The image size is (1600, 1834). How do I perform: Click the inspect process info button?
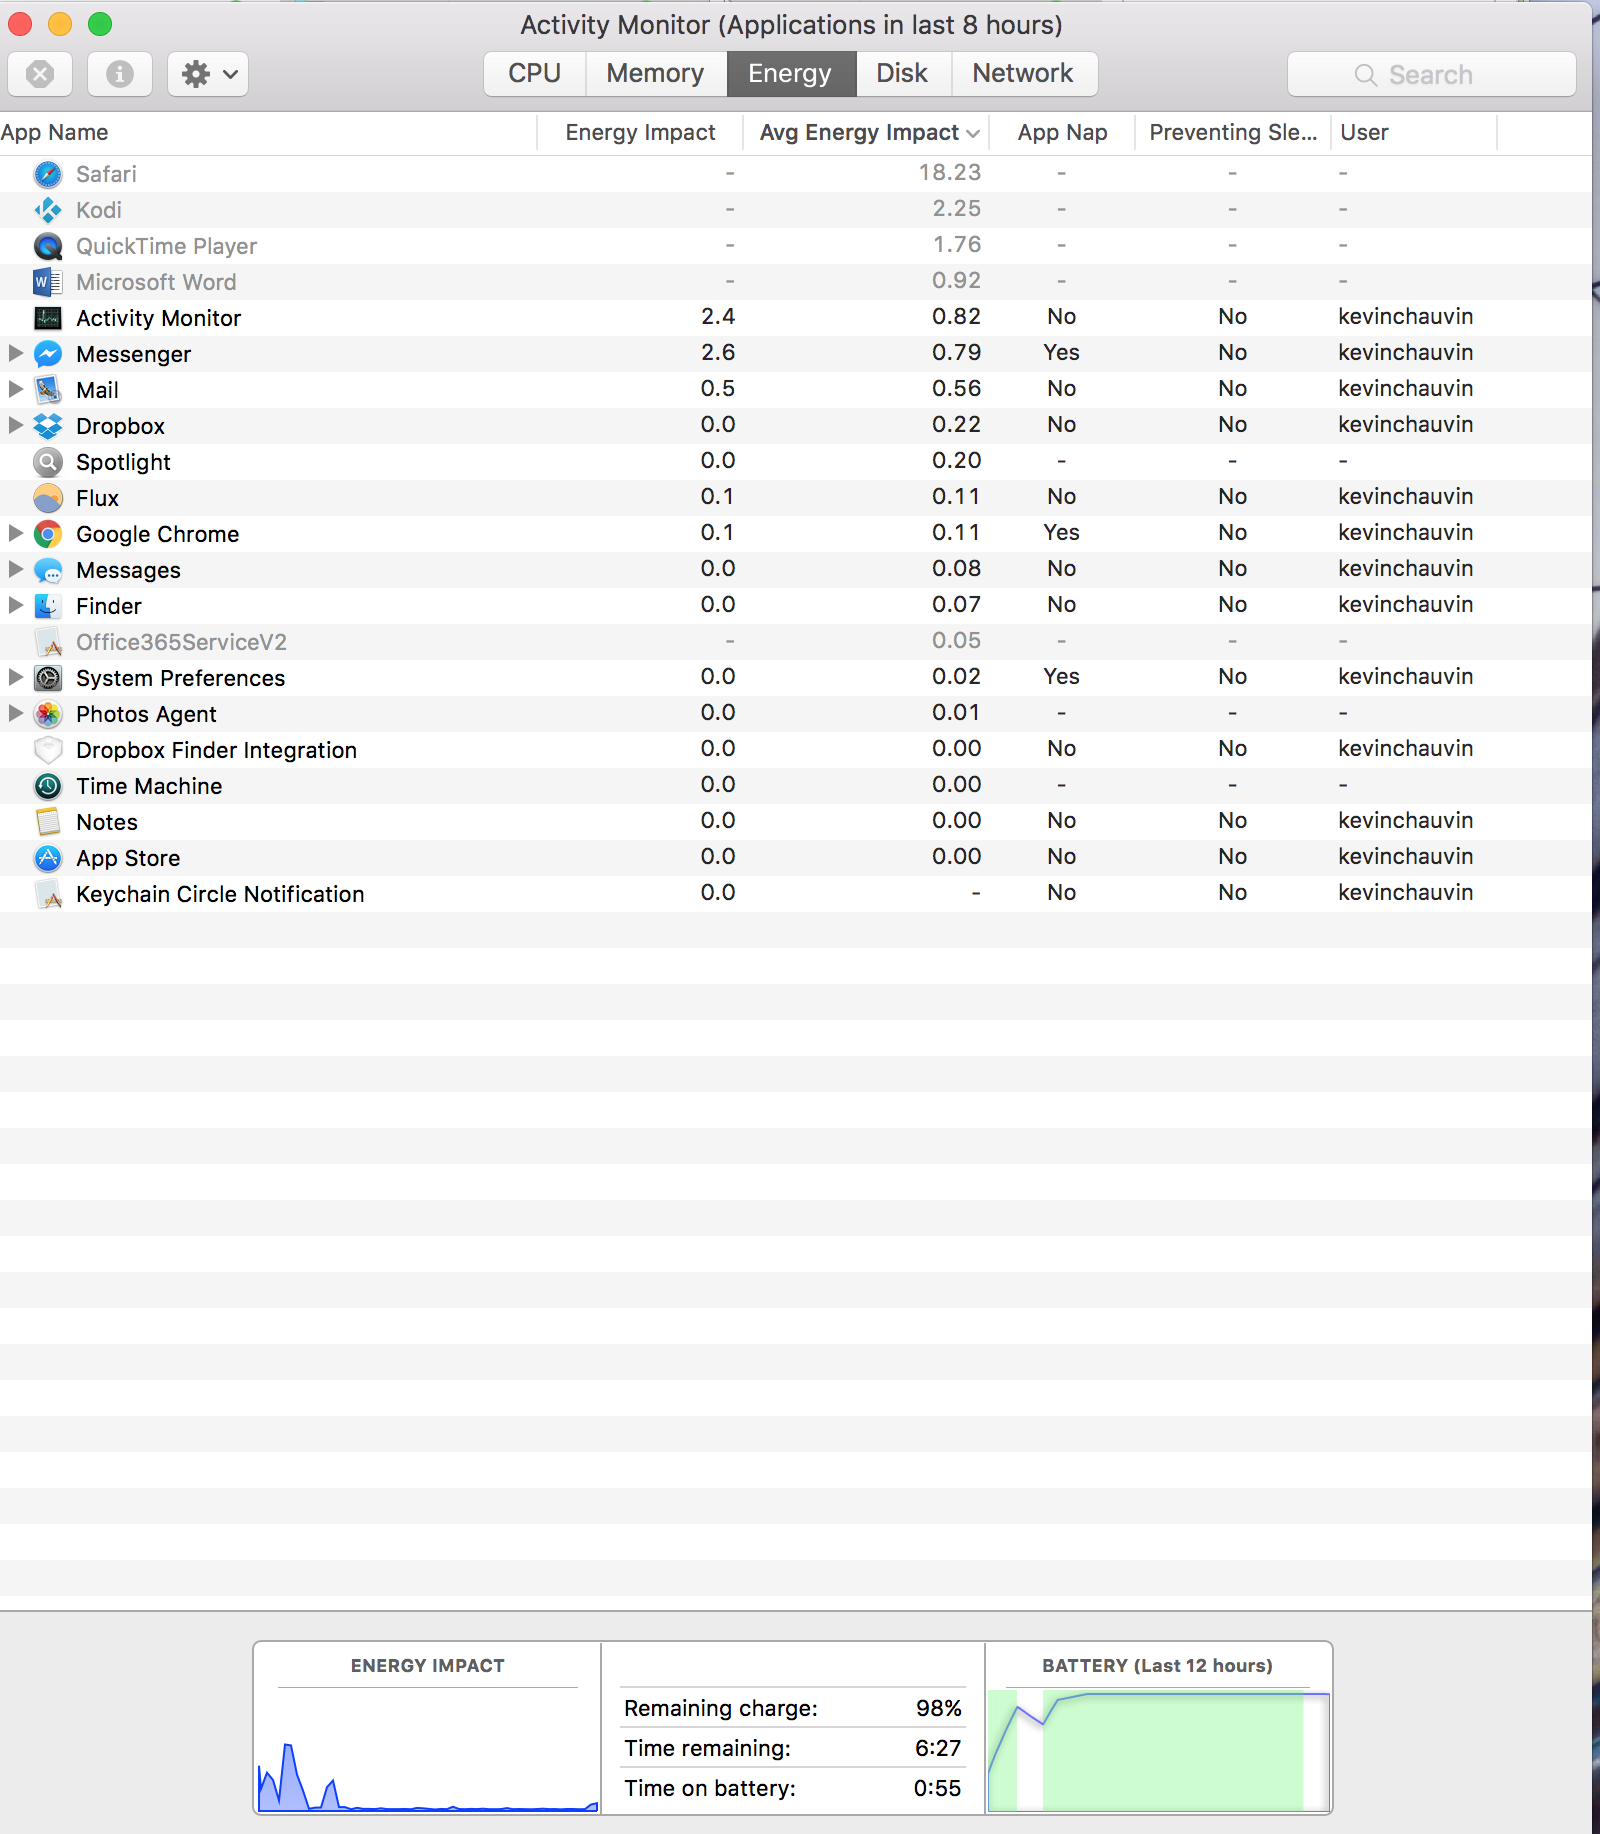click(120, 74)
